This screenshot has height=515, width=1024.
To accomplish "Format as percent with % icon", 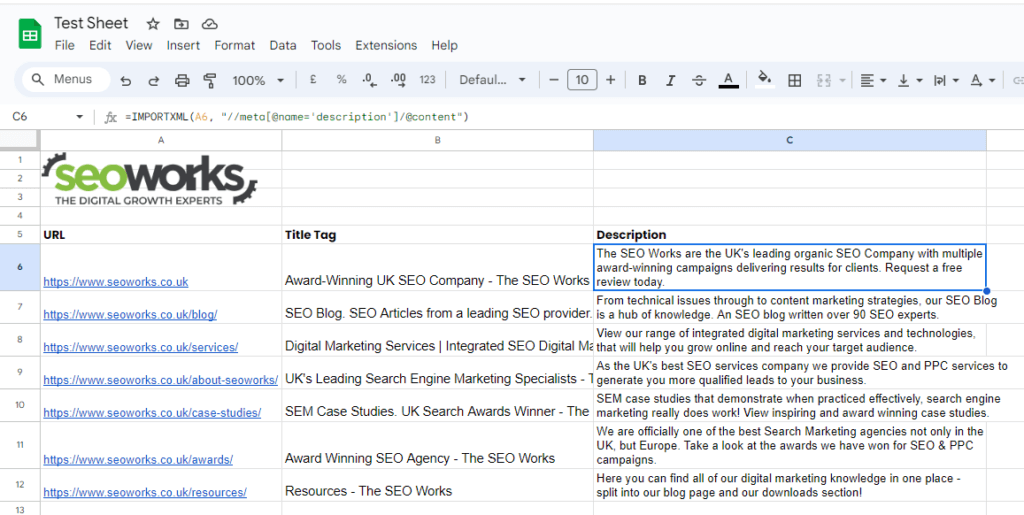I will click(342, 80).
